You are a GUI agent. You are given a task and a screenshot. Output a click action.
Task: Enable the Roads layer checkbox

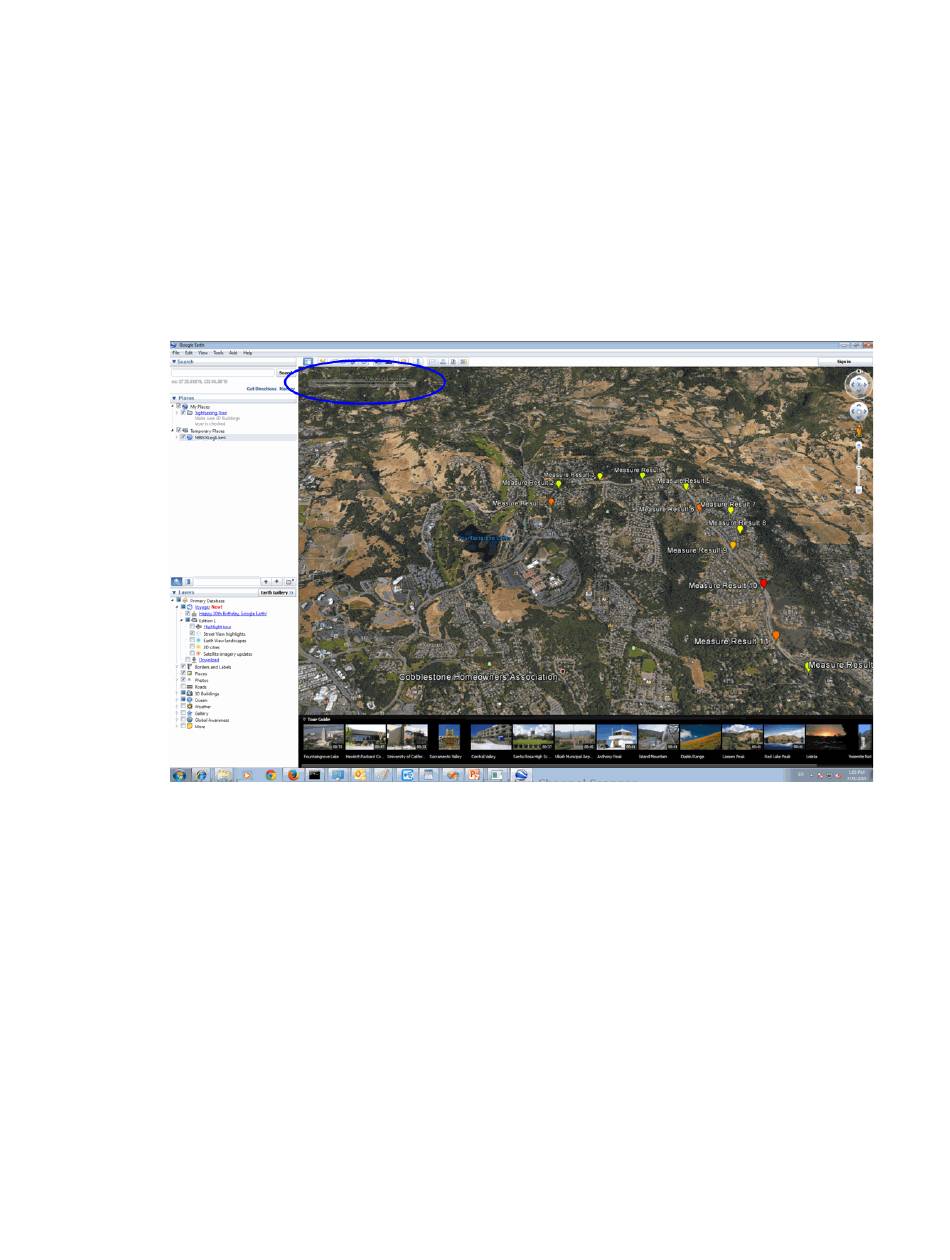coord(183,687)
